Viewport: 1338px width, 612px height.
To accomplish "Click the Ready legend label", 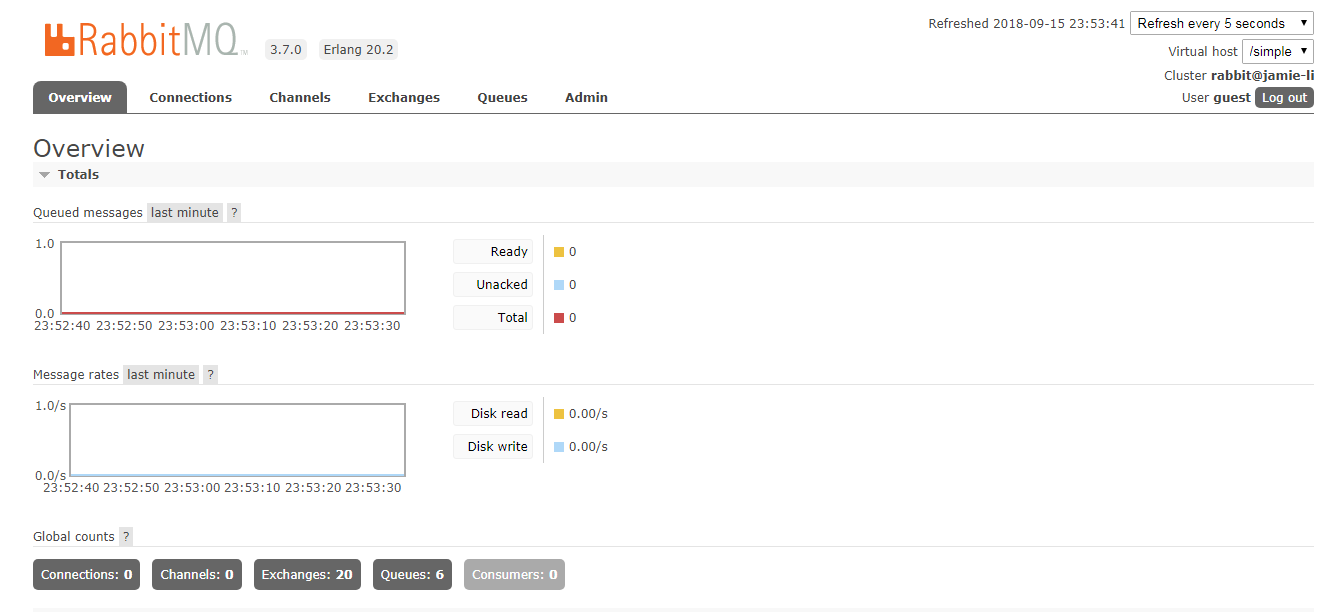I will (493, 251).
